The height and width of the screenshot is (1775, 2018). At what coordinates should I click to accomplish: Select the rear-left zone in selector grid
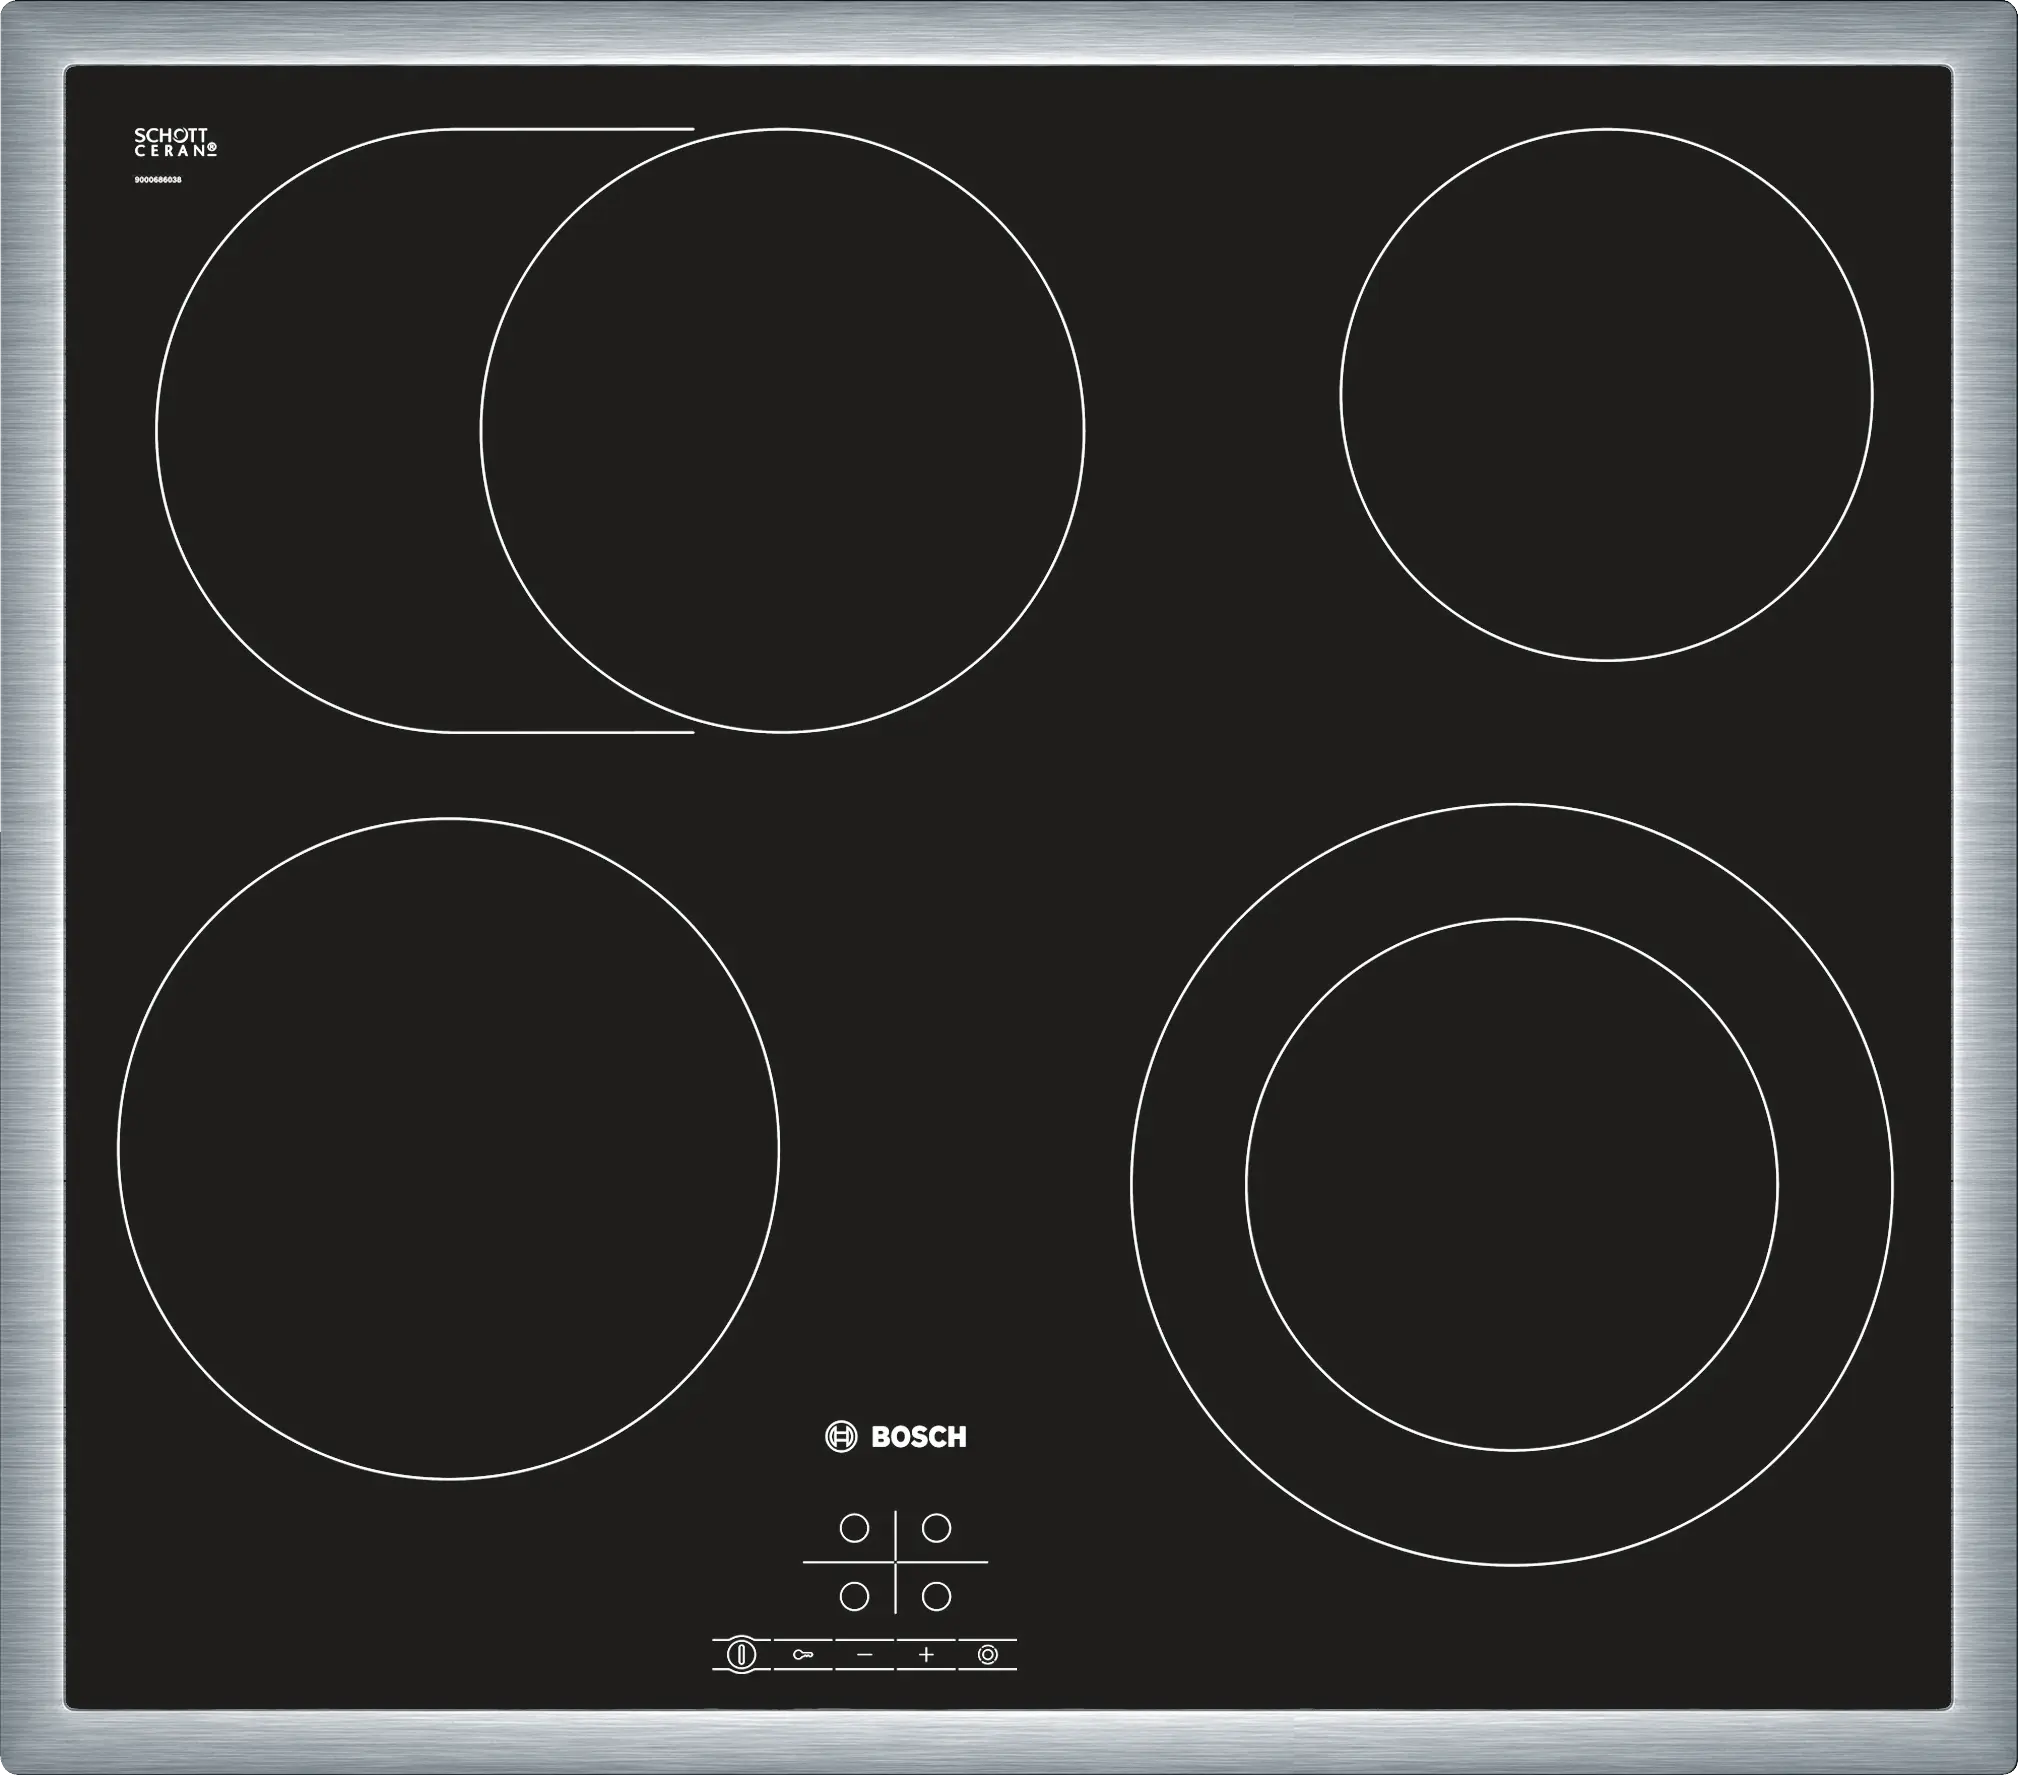click(854, 1528)
